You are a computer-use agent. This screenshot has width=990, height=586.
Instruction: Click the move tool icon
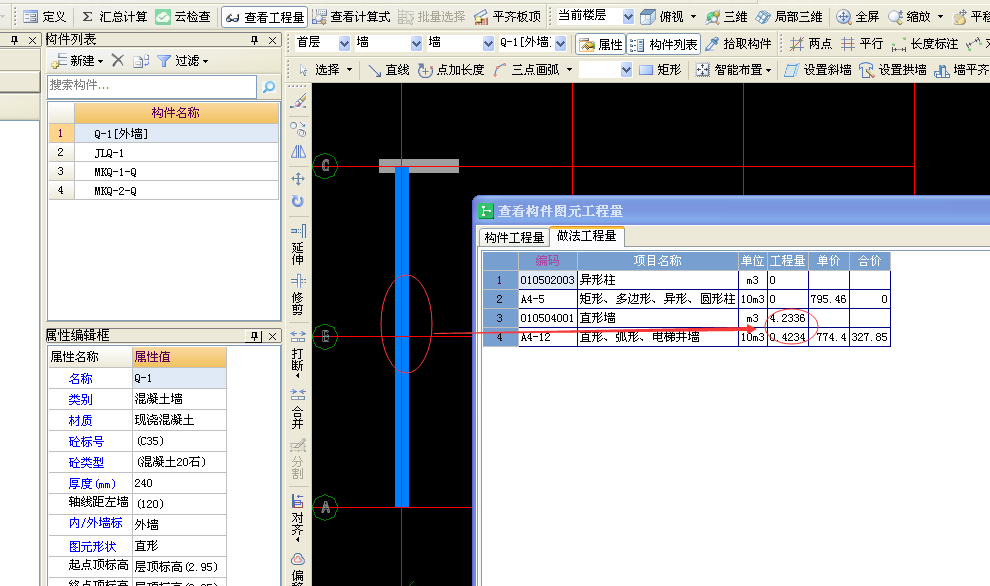pos(298,179)
